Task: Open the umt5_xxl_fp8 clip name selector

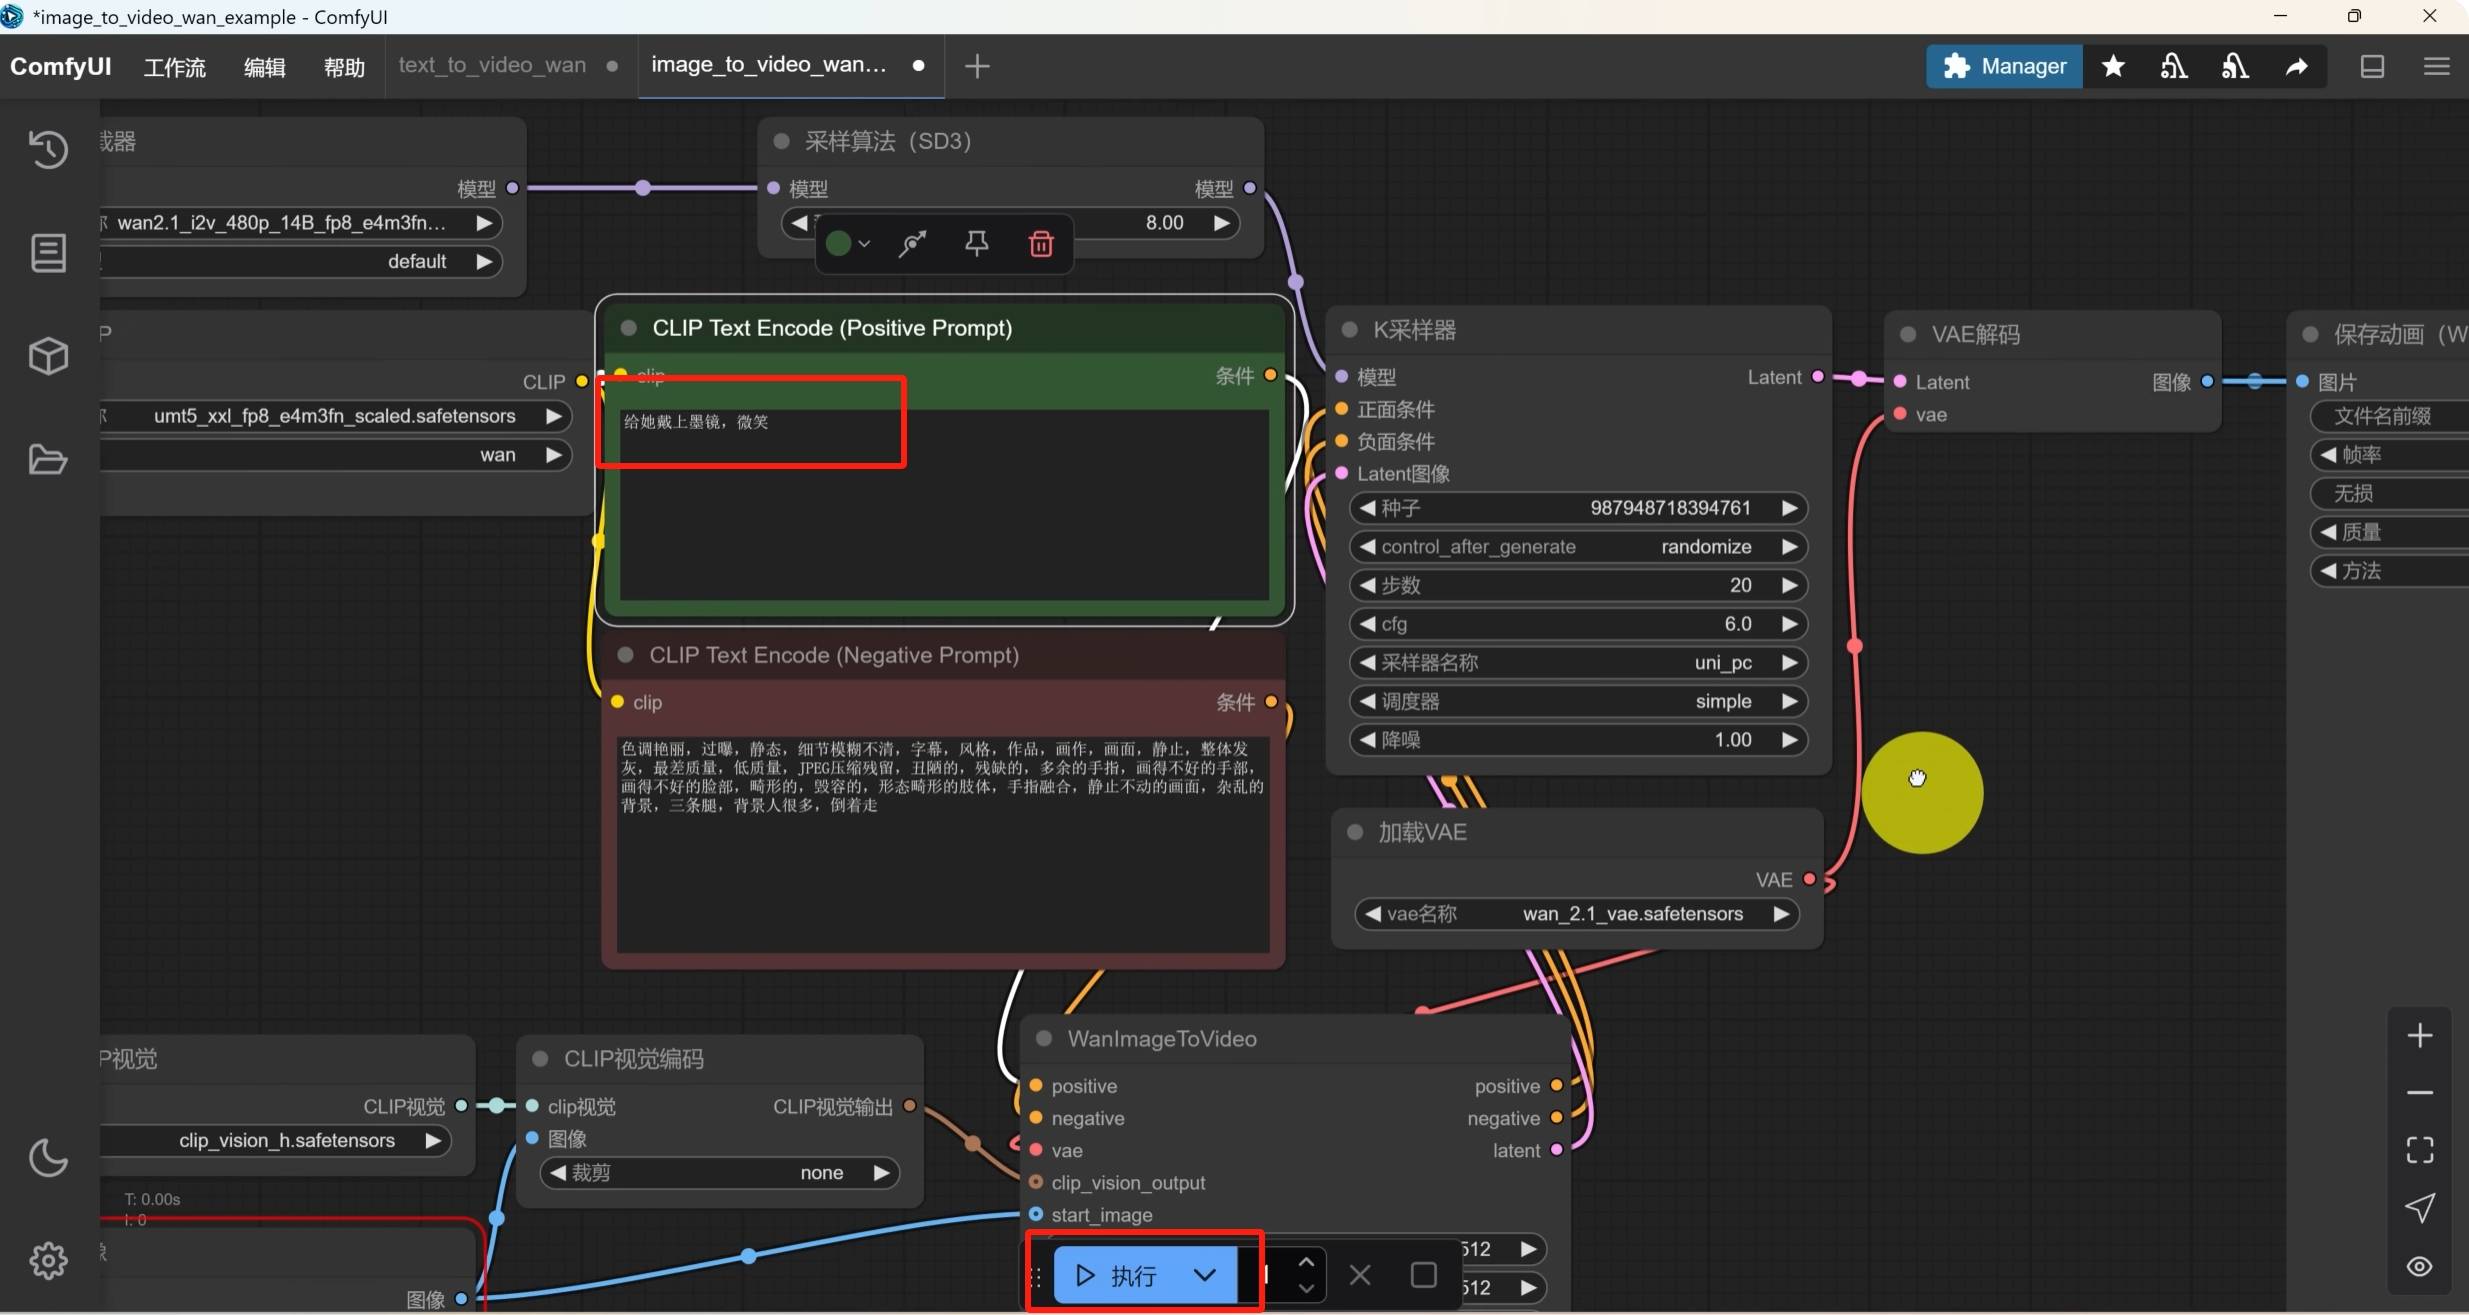Action: 335,416
